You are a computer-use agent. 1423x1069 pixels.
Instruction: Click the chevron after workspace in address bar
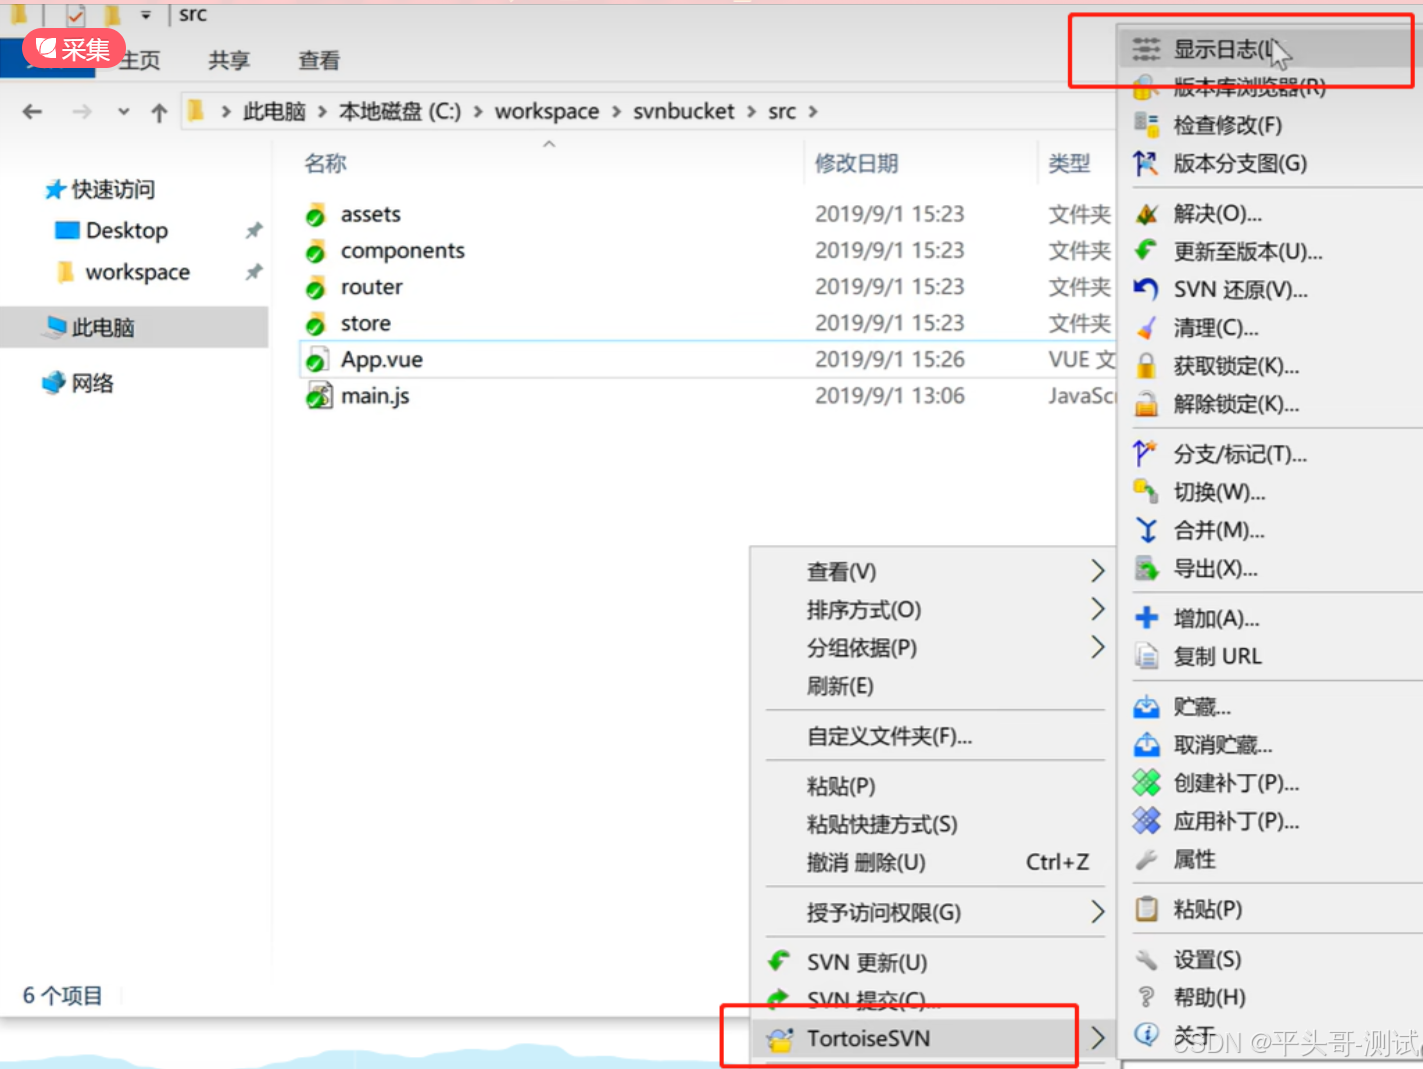616,111
